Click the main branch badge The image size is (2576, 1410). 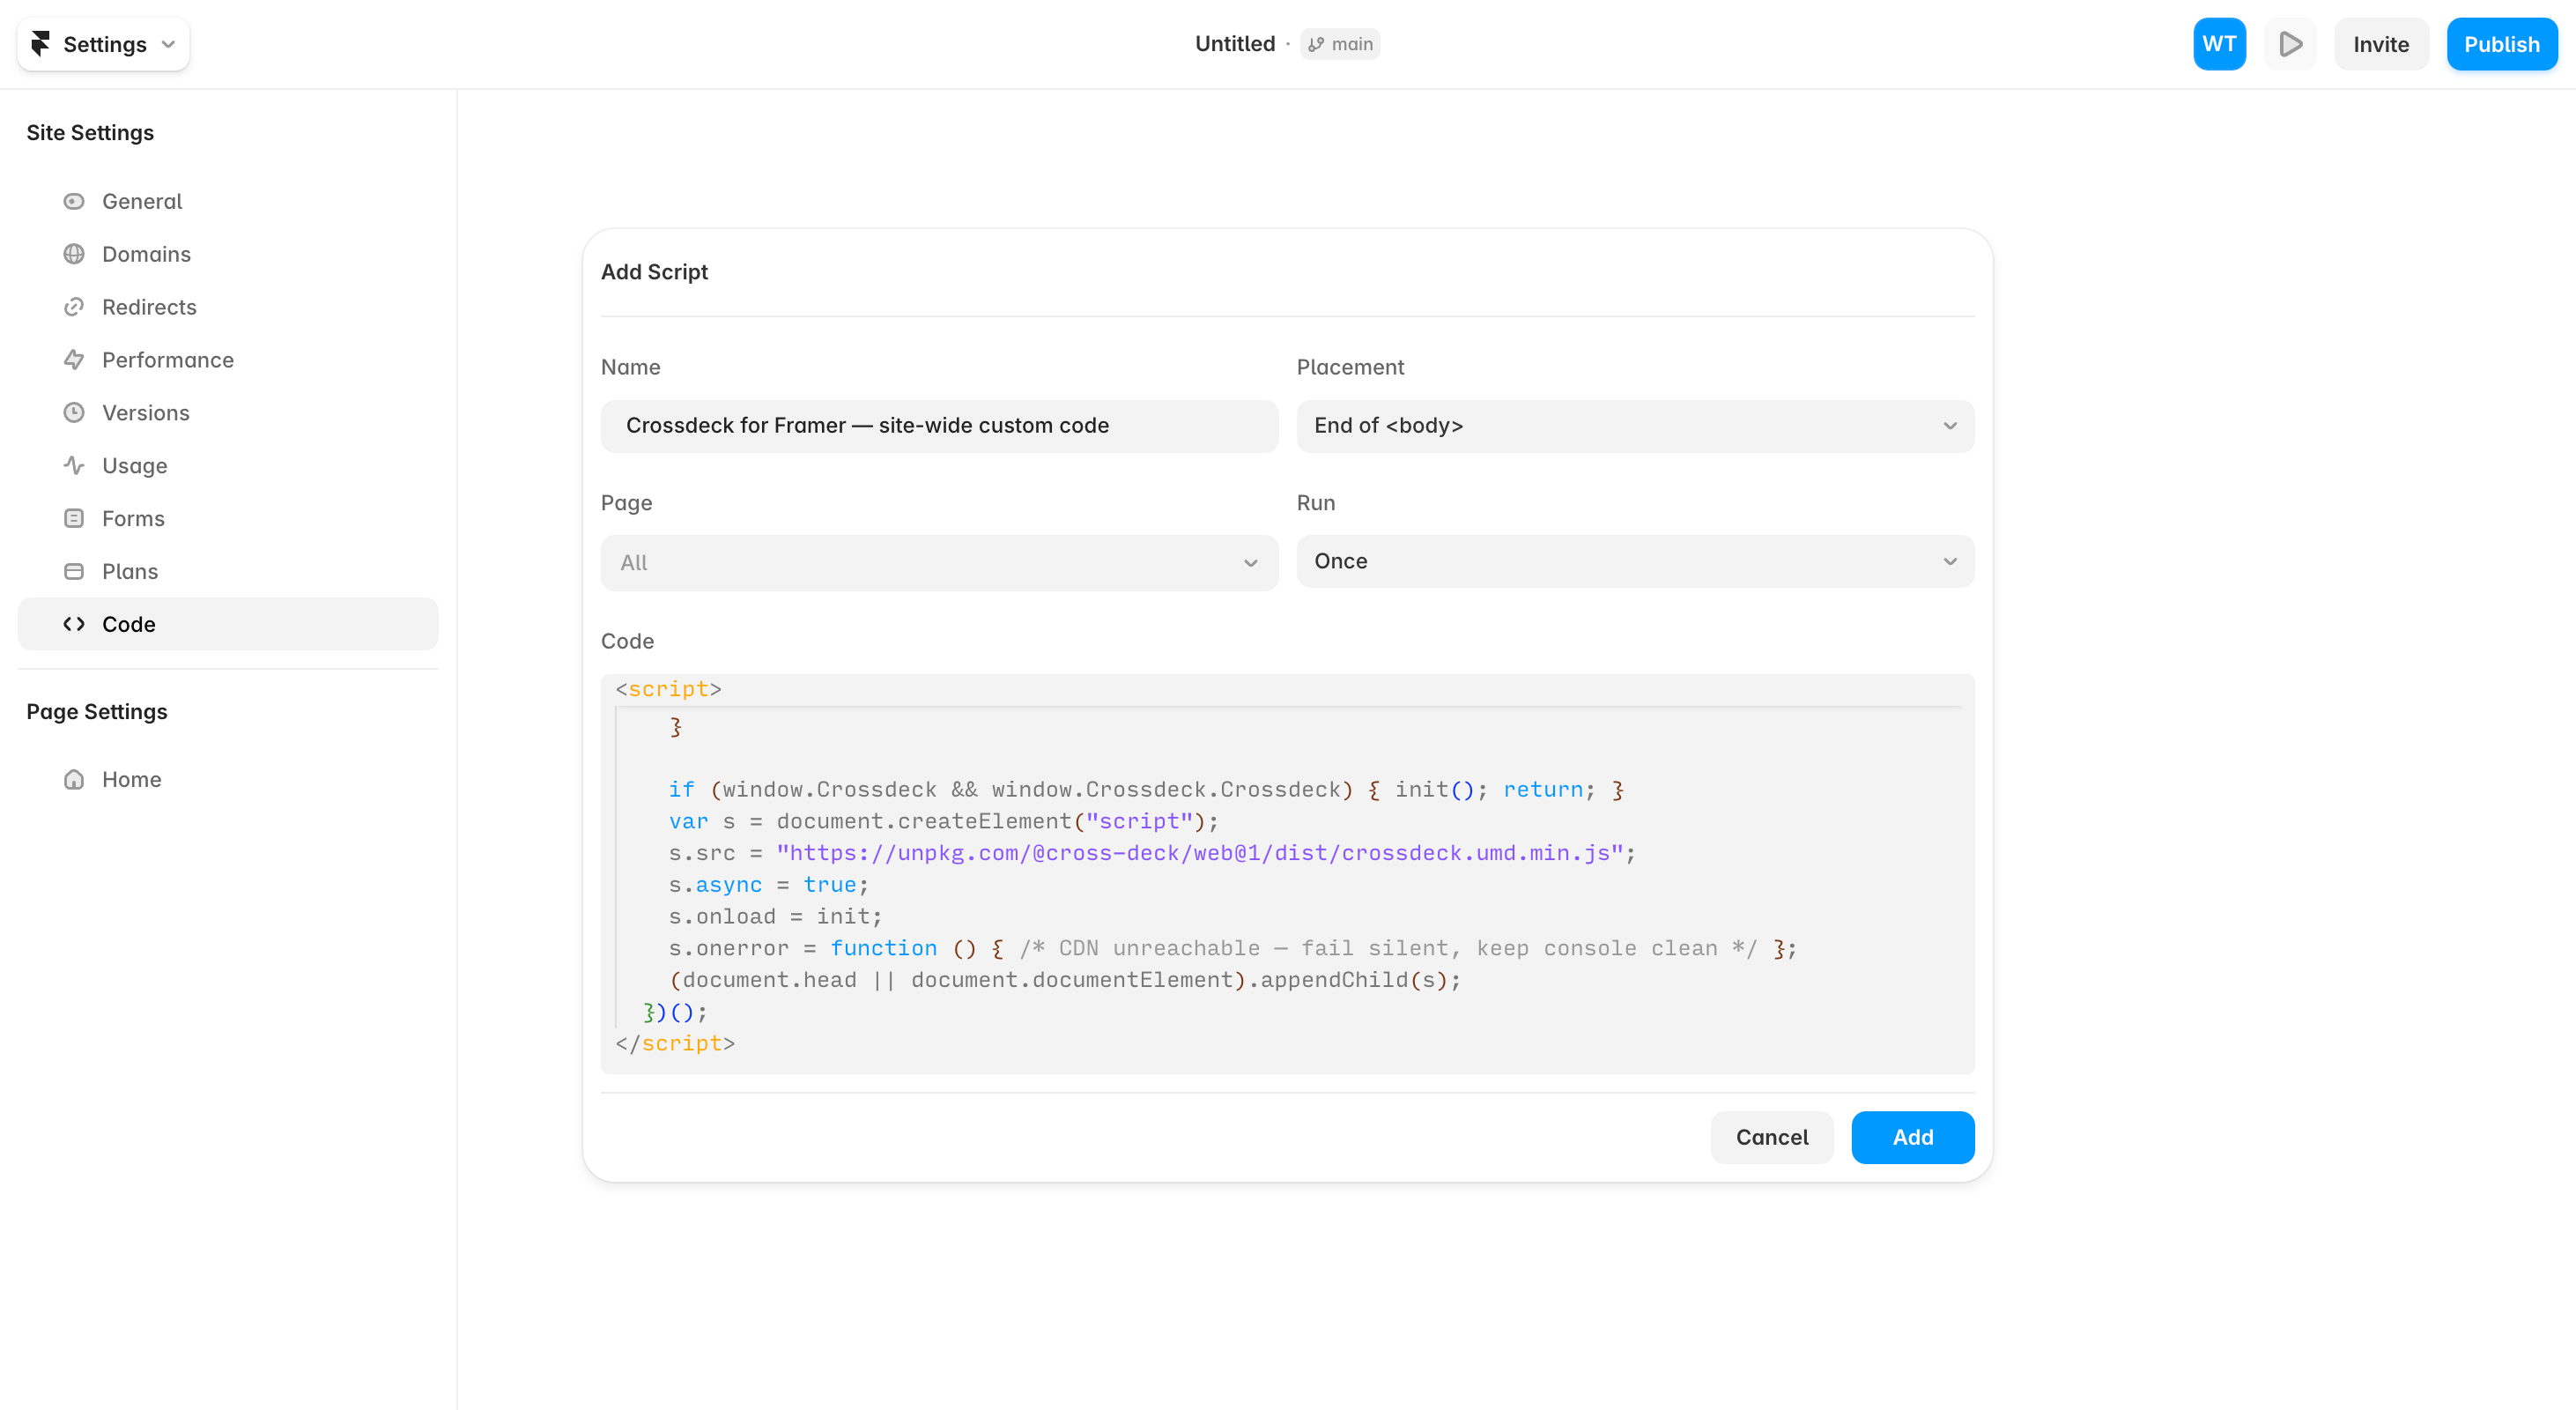tap(1340, 44)
